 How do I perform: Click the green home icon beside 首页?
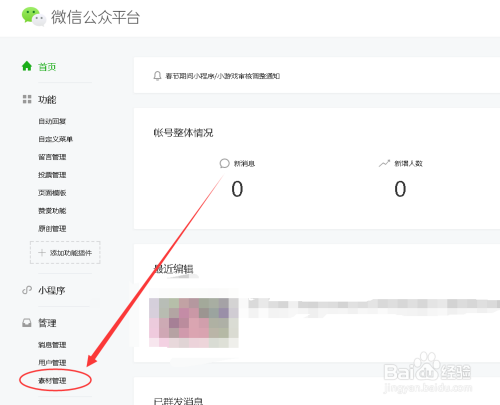pyautogui.click(x=27, y=66)
